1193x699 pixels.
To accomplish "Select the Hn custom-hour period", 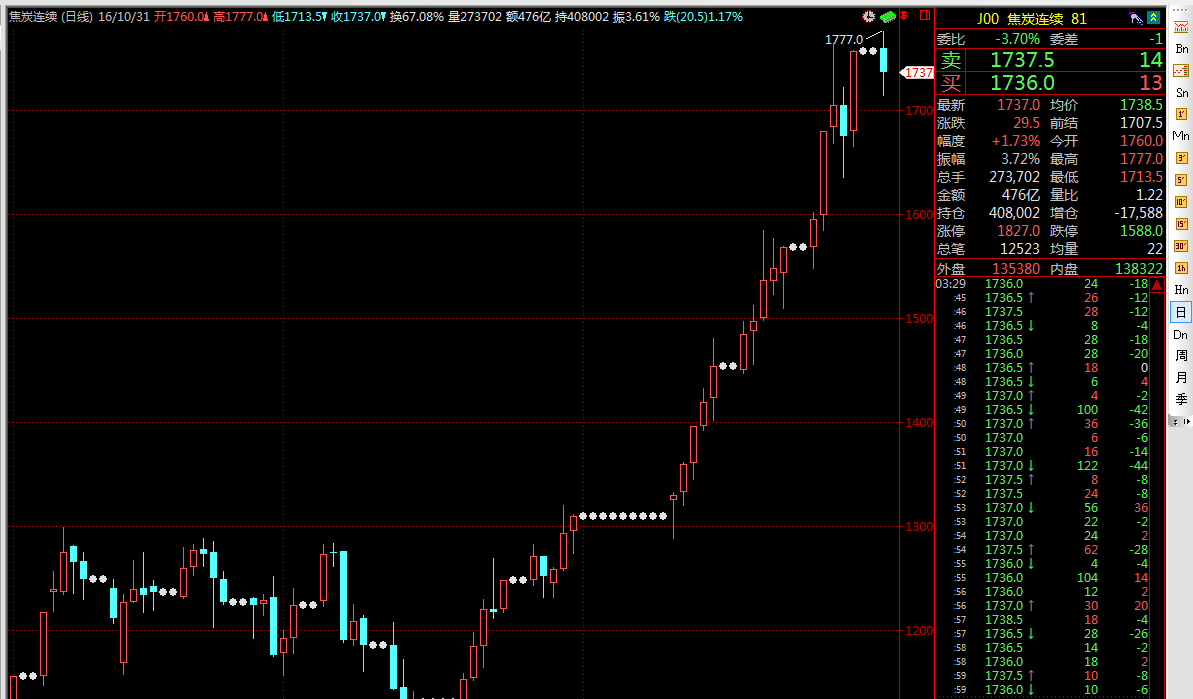I will pyautogui.click(x=1181, y=290).
